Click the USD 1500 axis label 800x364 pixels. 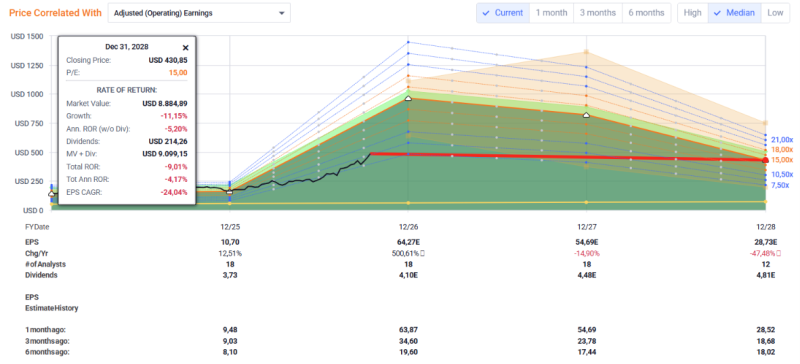[27, 37]
